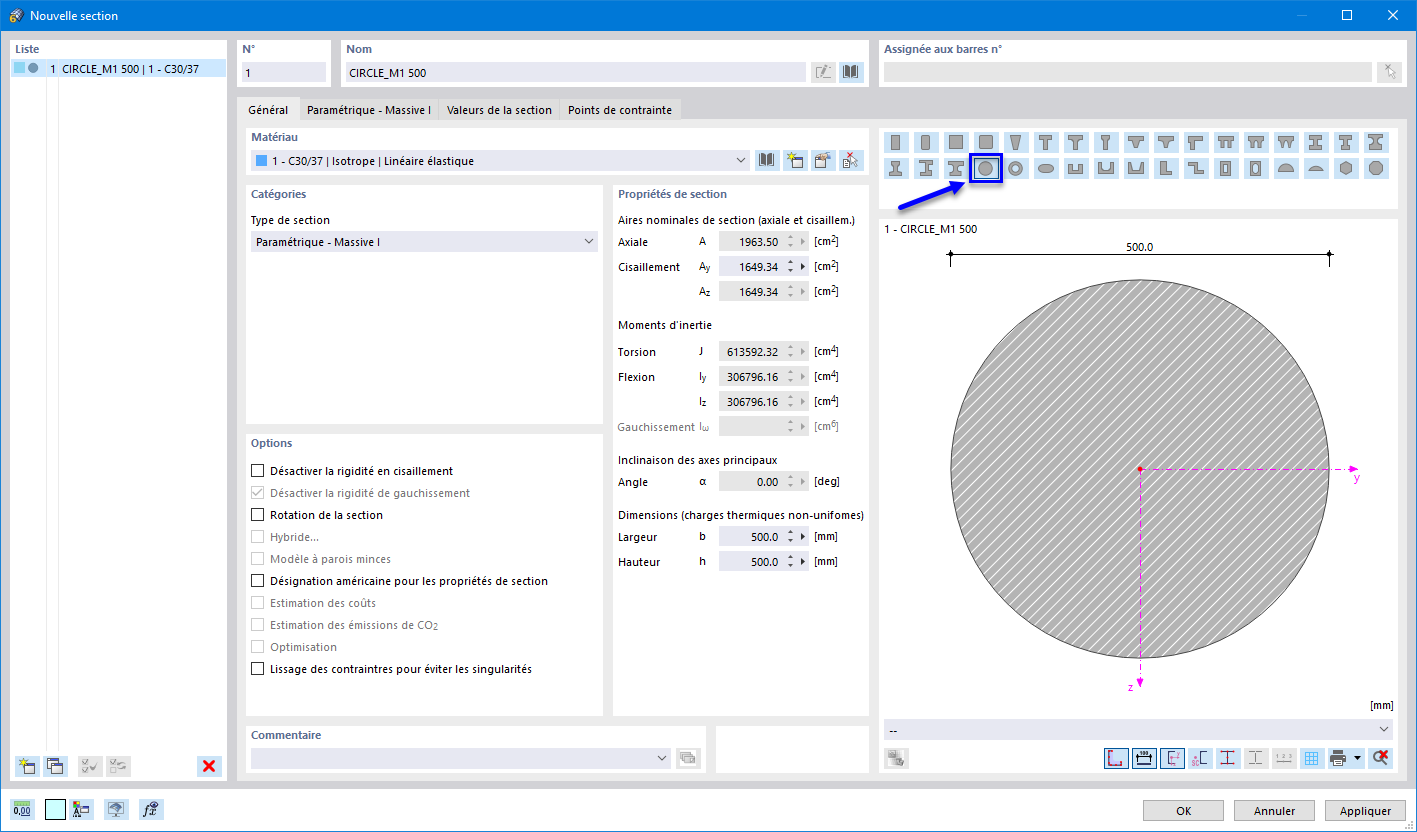The image size is (1417, 832).
Task: Toggle the dimension lines display icon
Action: coord(1143,758)
